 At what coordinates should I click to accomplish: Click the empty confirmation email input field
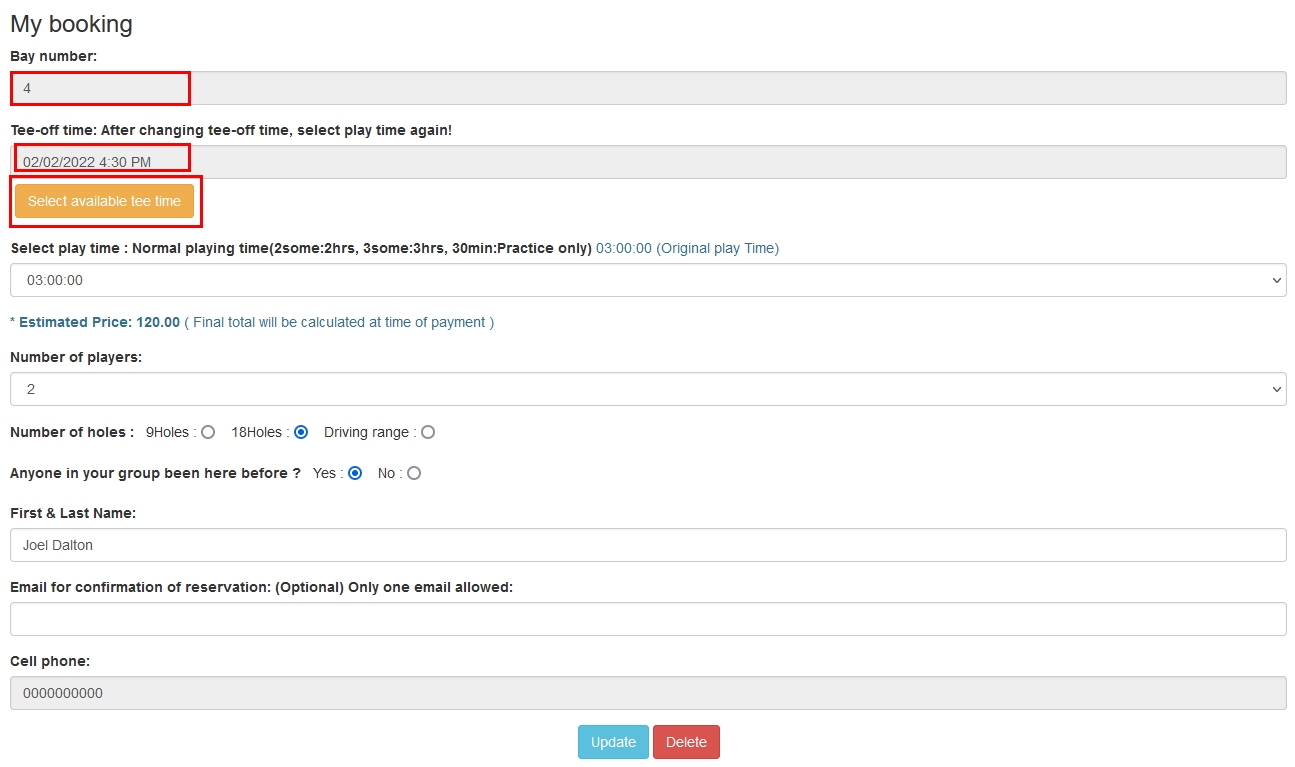(x=647, y=619)
